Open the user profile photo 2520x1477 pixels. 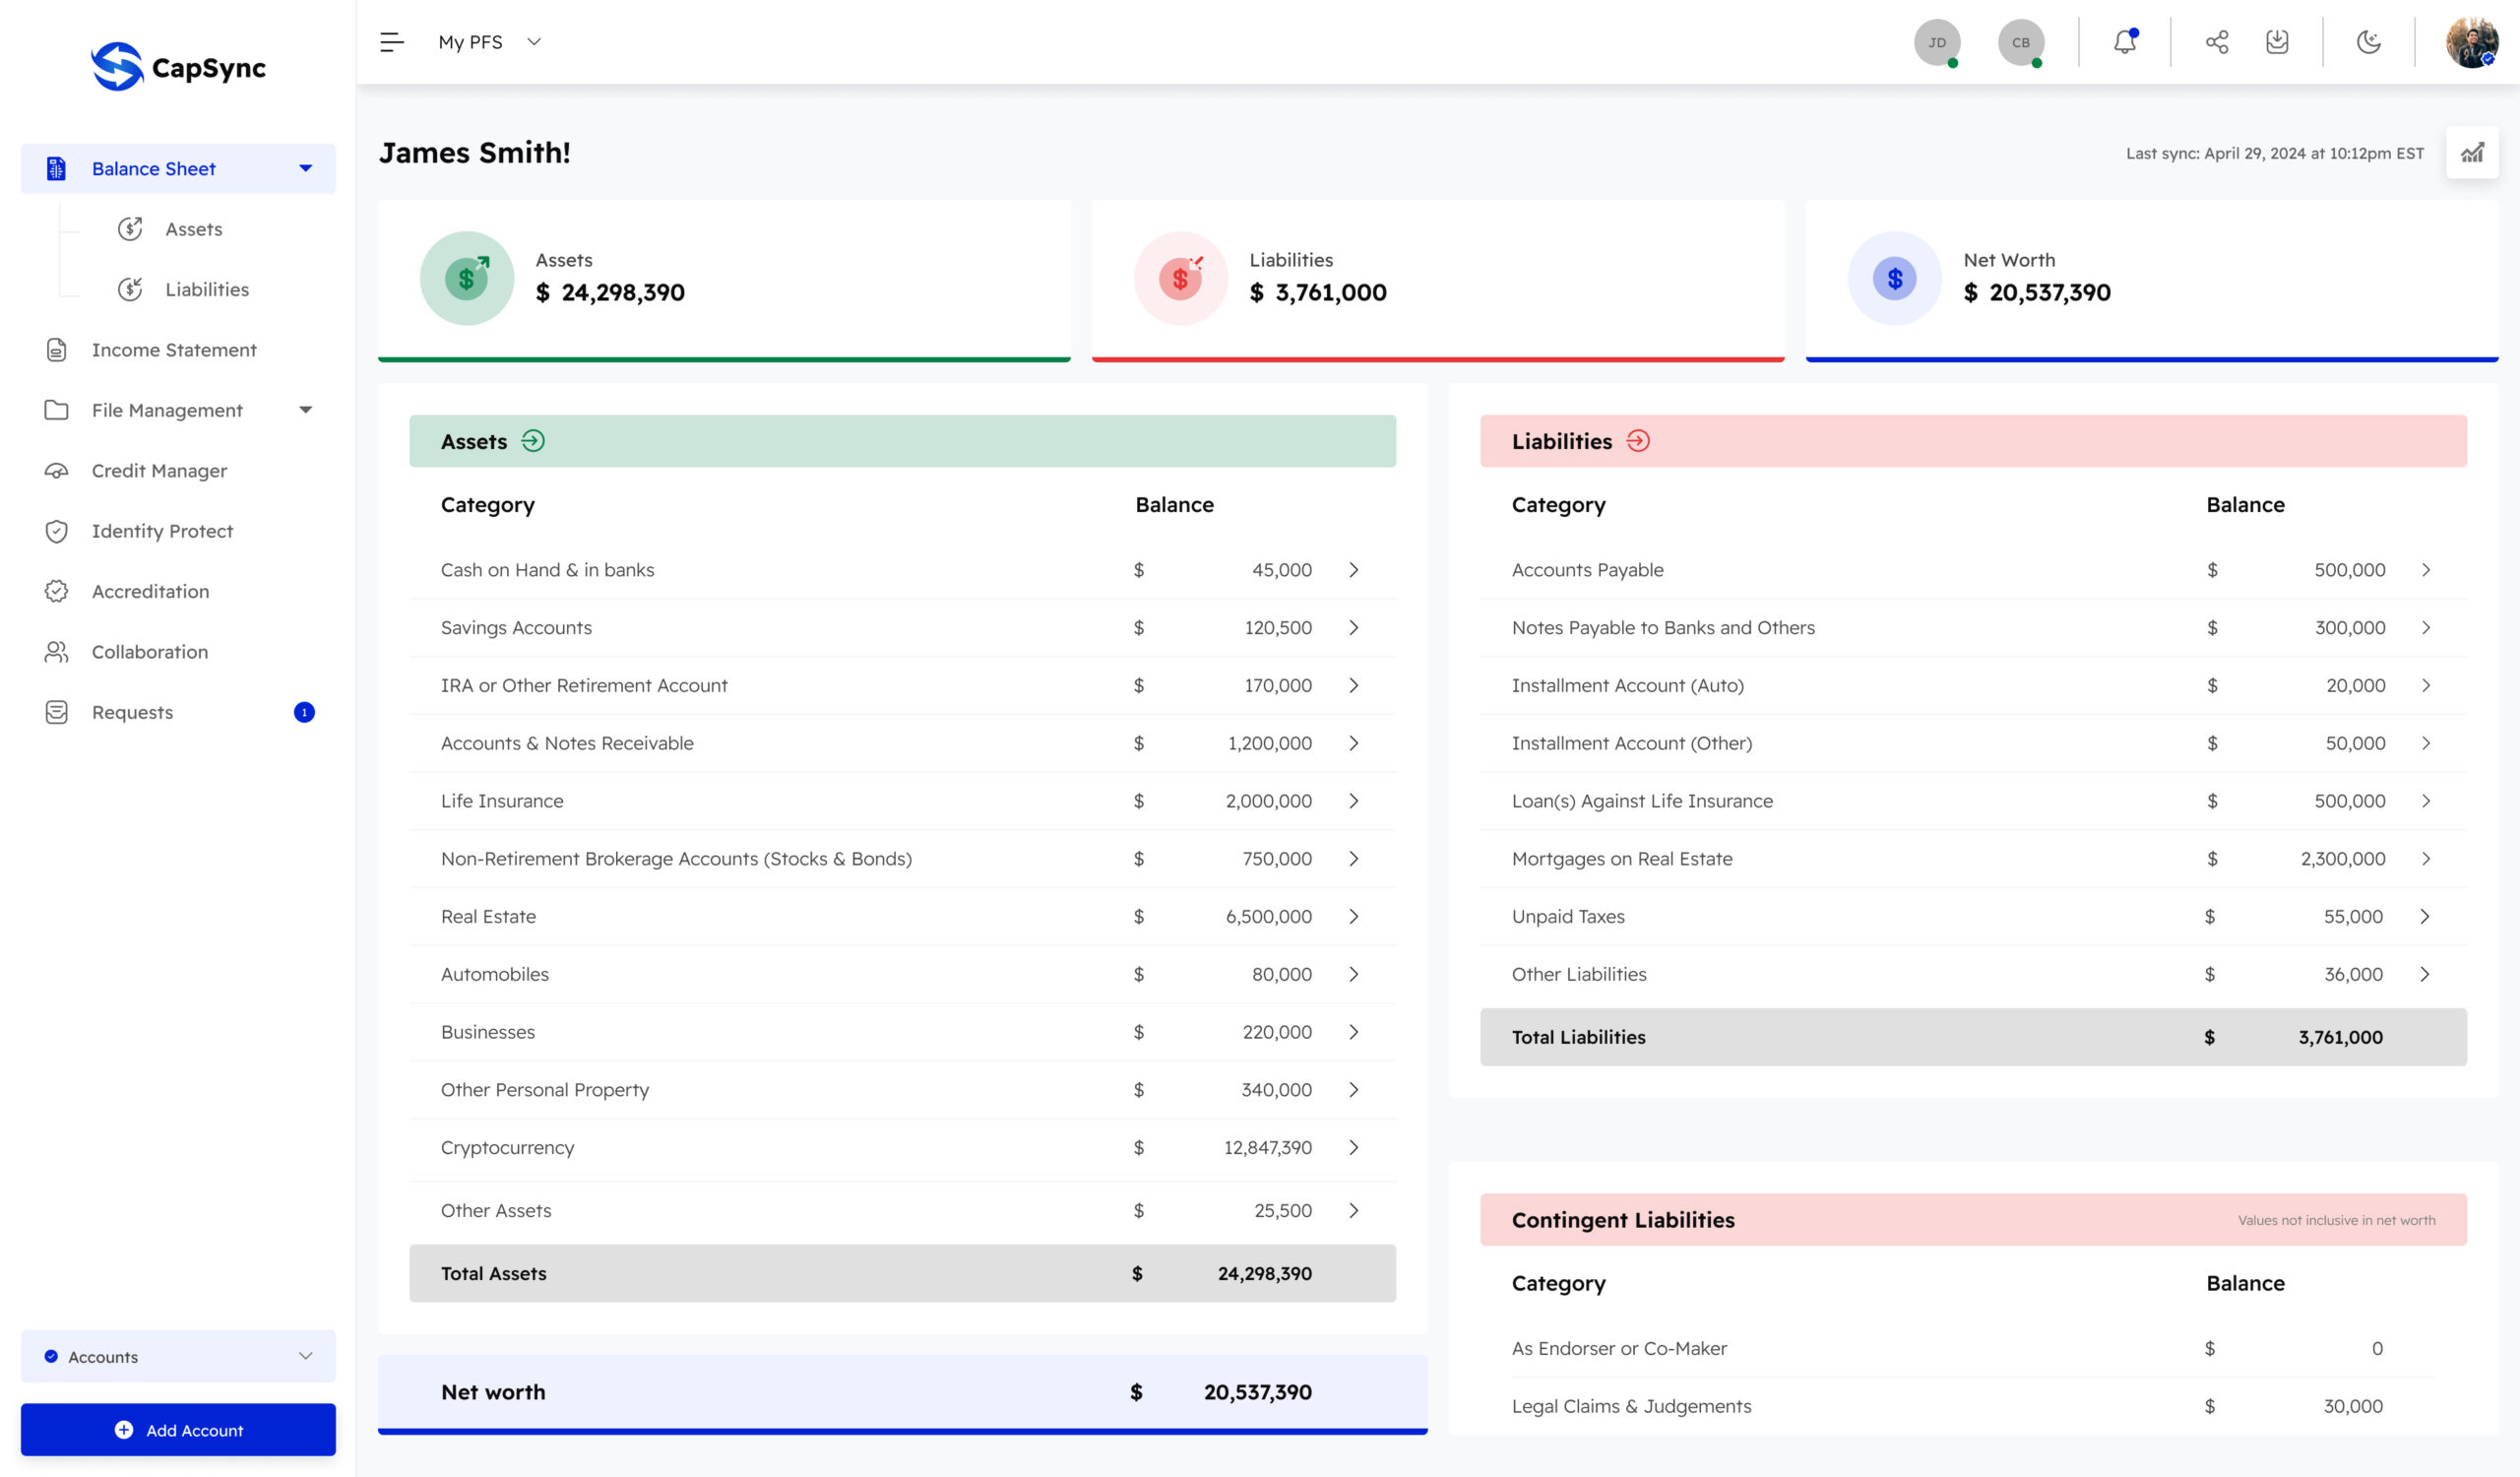pos(2472,42)
